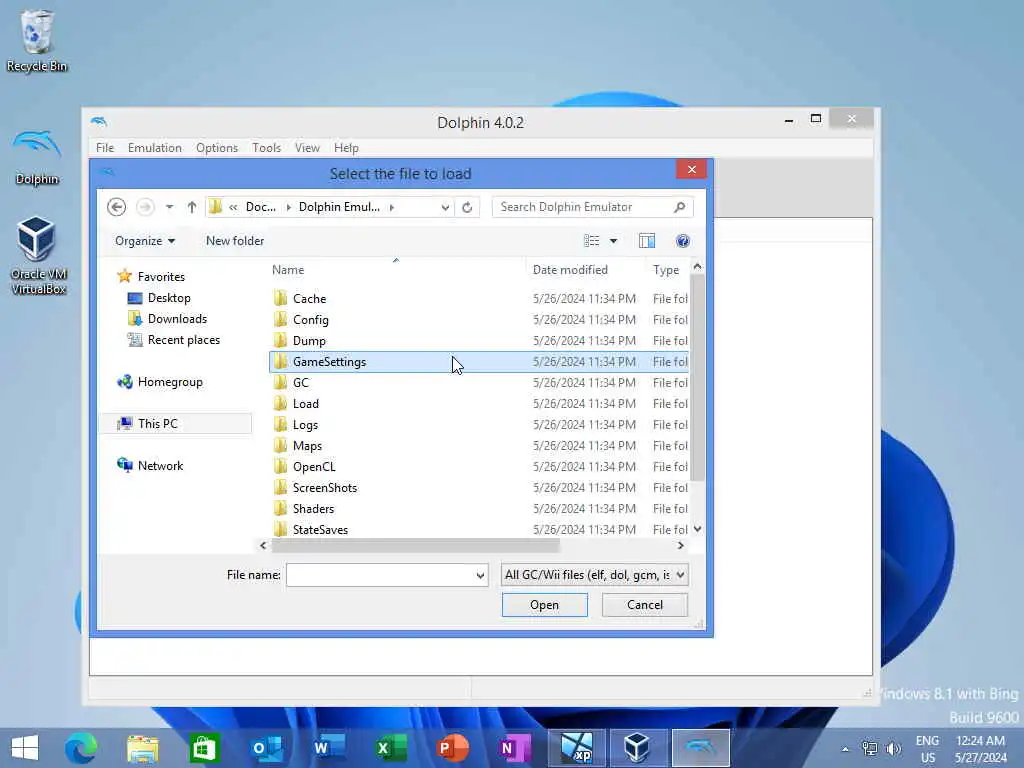Refresh the Dolphin Emulator folder listing

click(467, 207)
